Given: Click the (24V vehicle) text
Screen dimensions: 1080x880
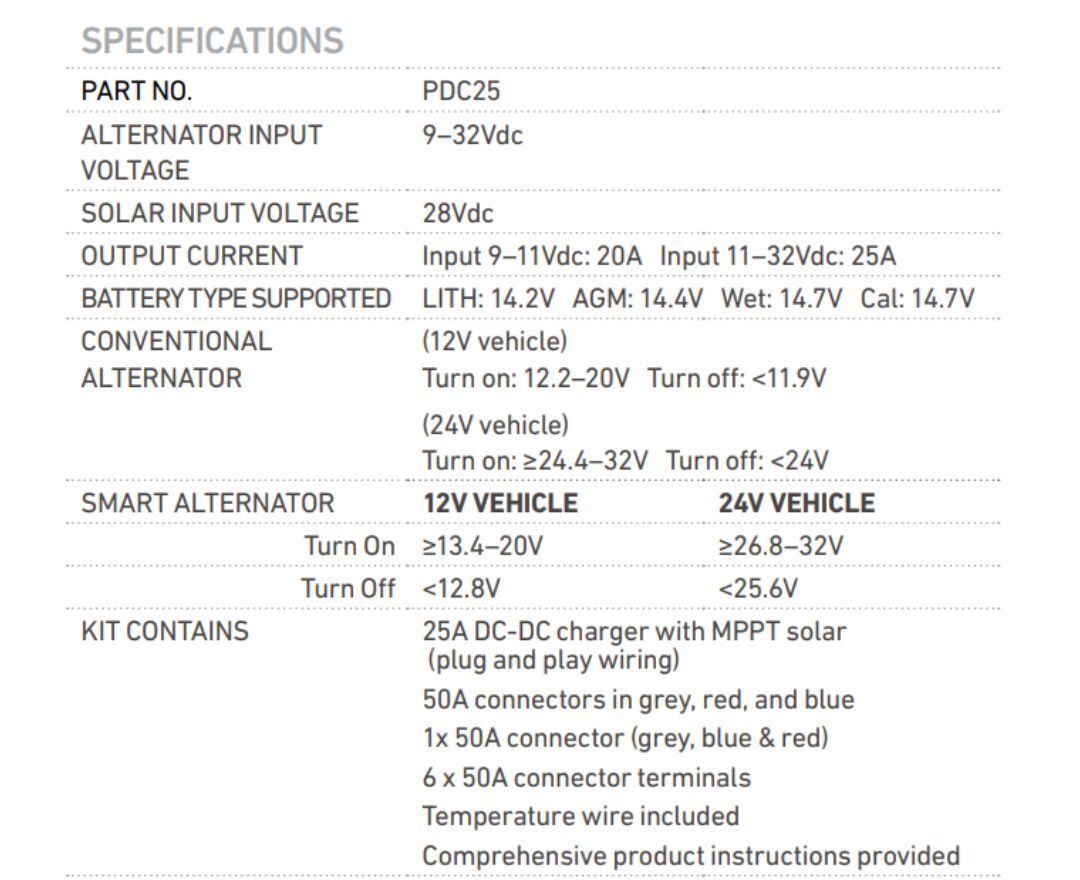Looking at the screenshot, I should point(495,425).
